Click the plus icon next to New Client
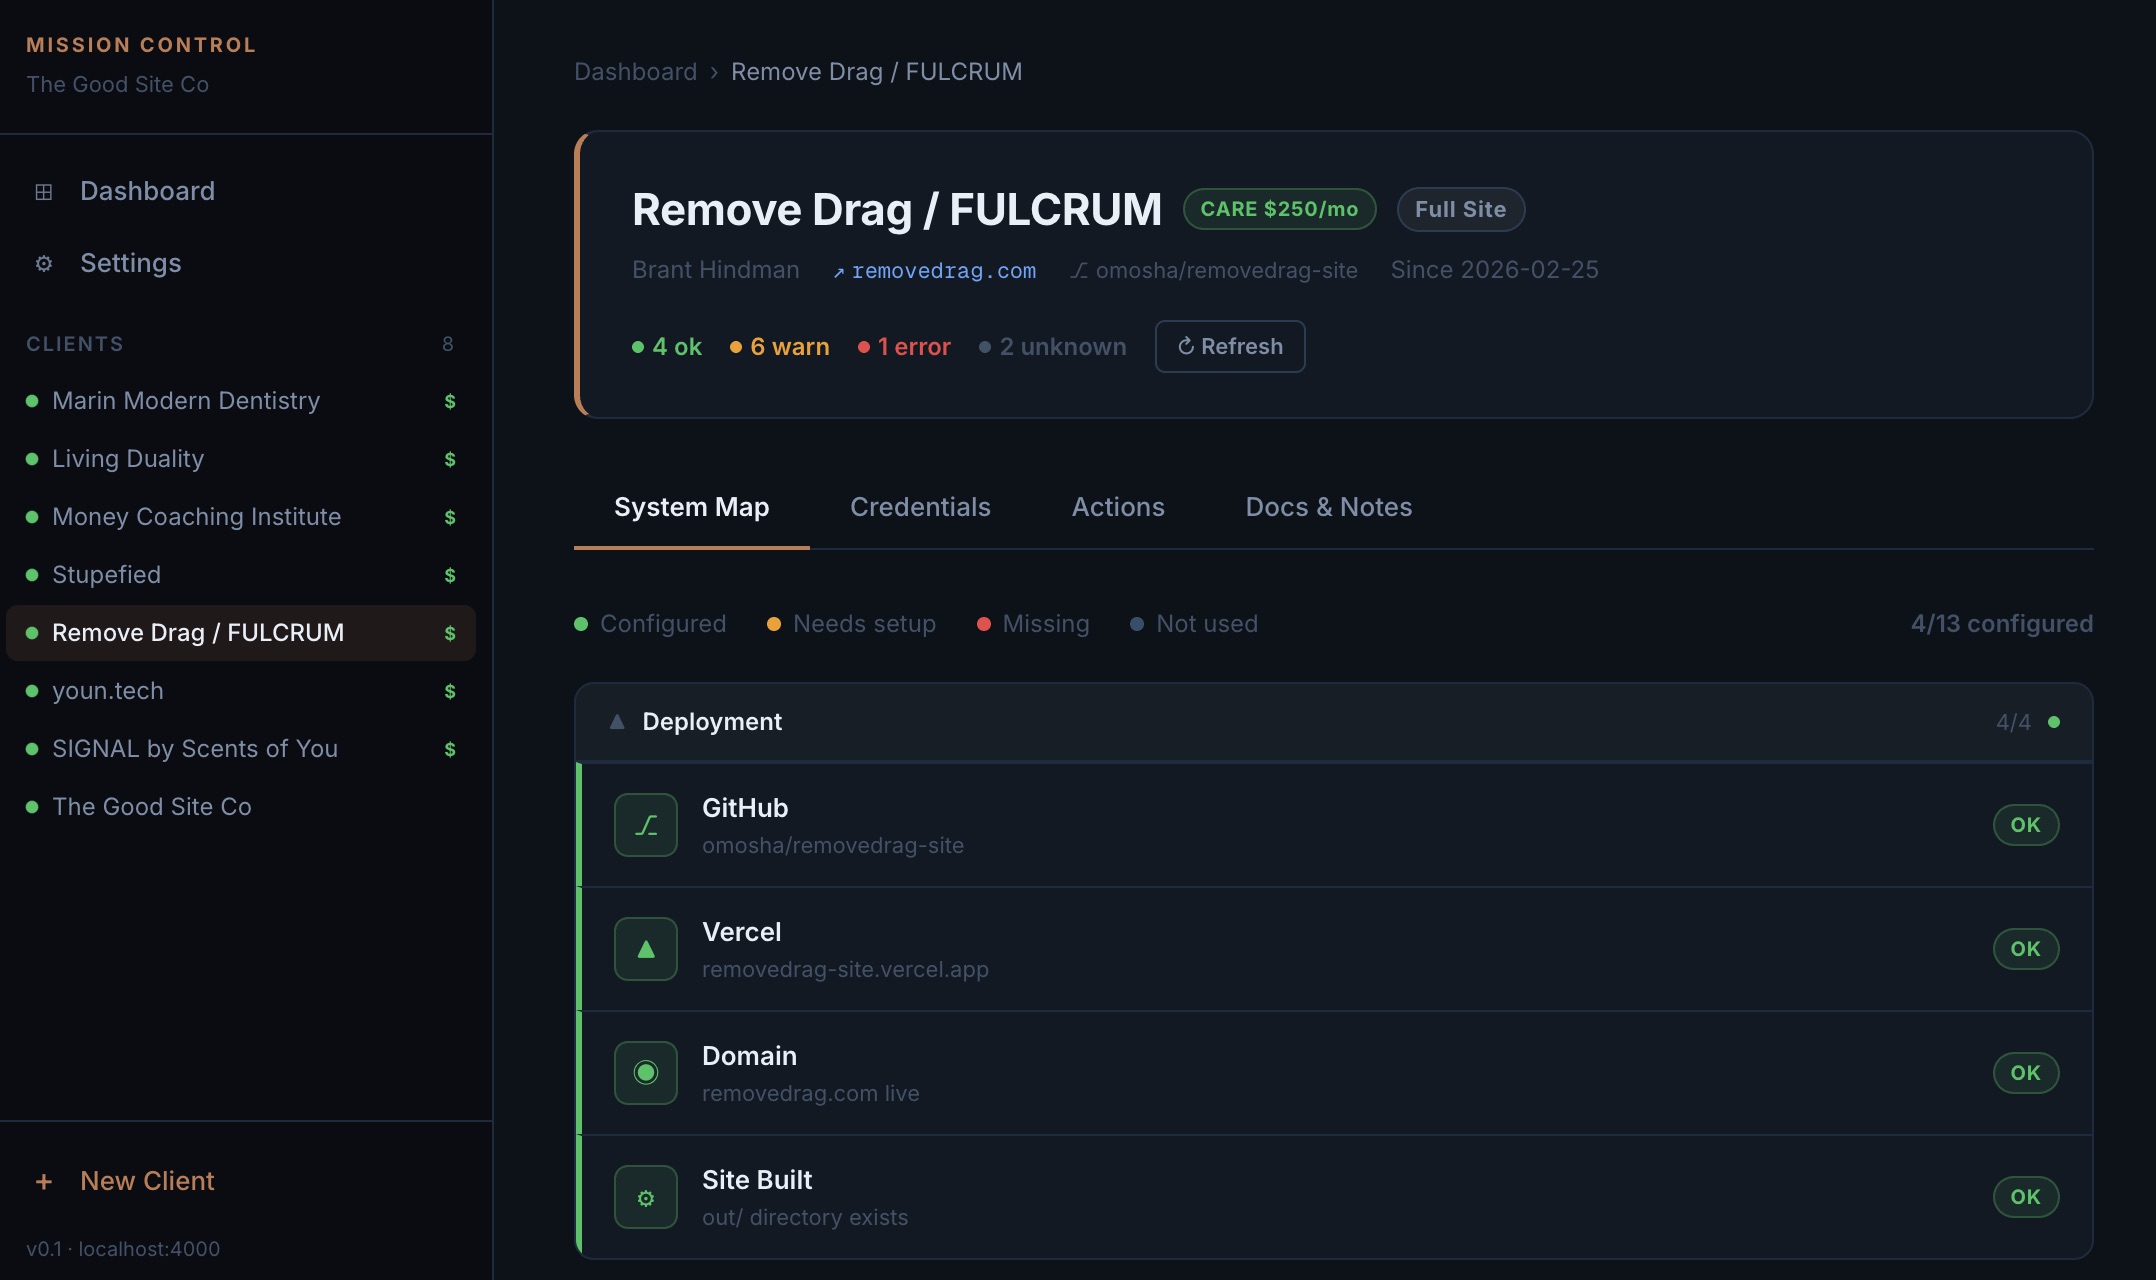2156x1280 pixels. tap(43, 1181)
